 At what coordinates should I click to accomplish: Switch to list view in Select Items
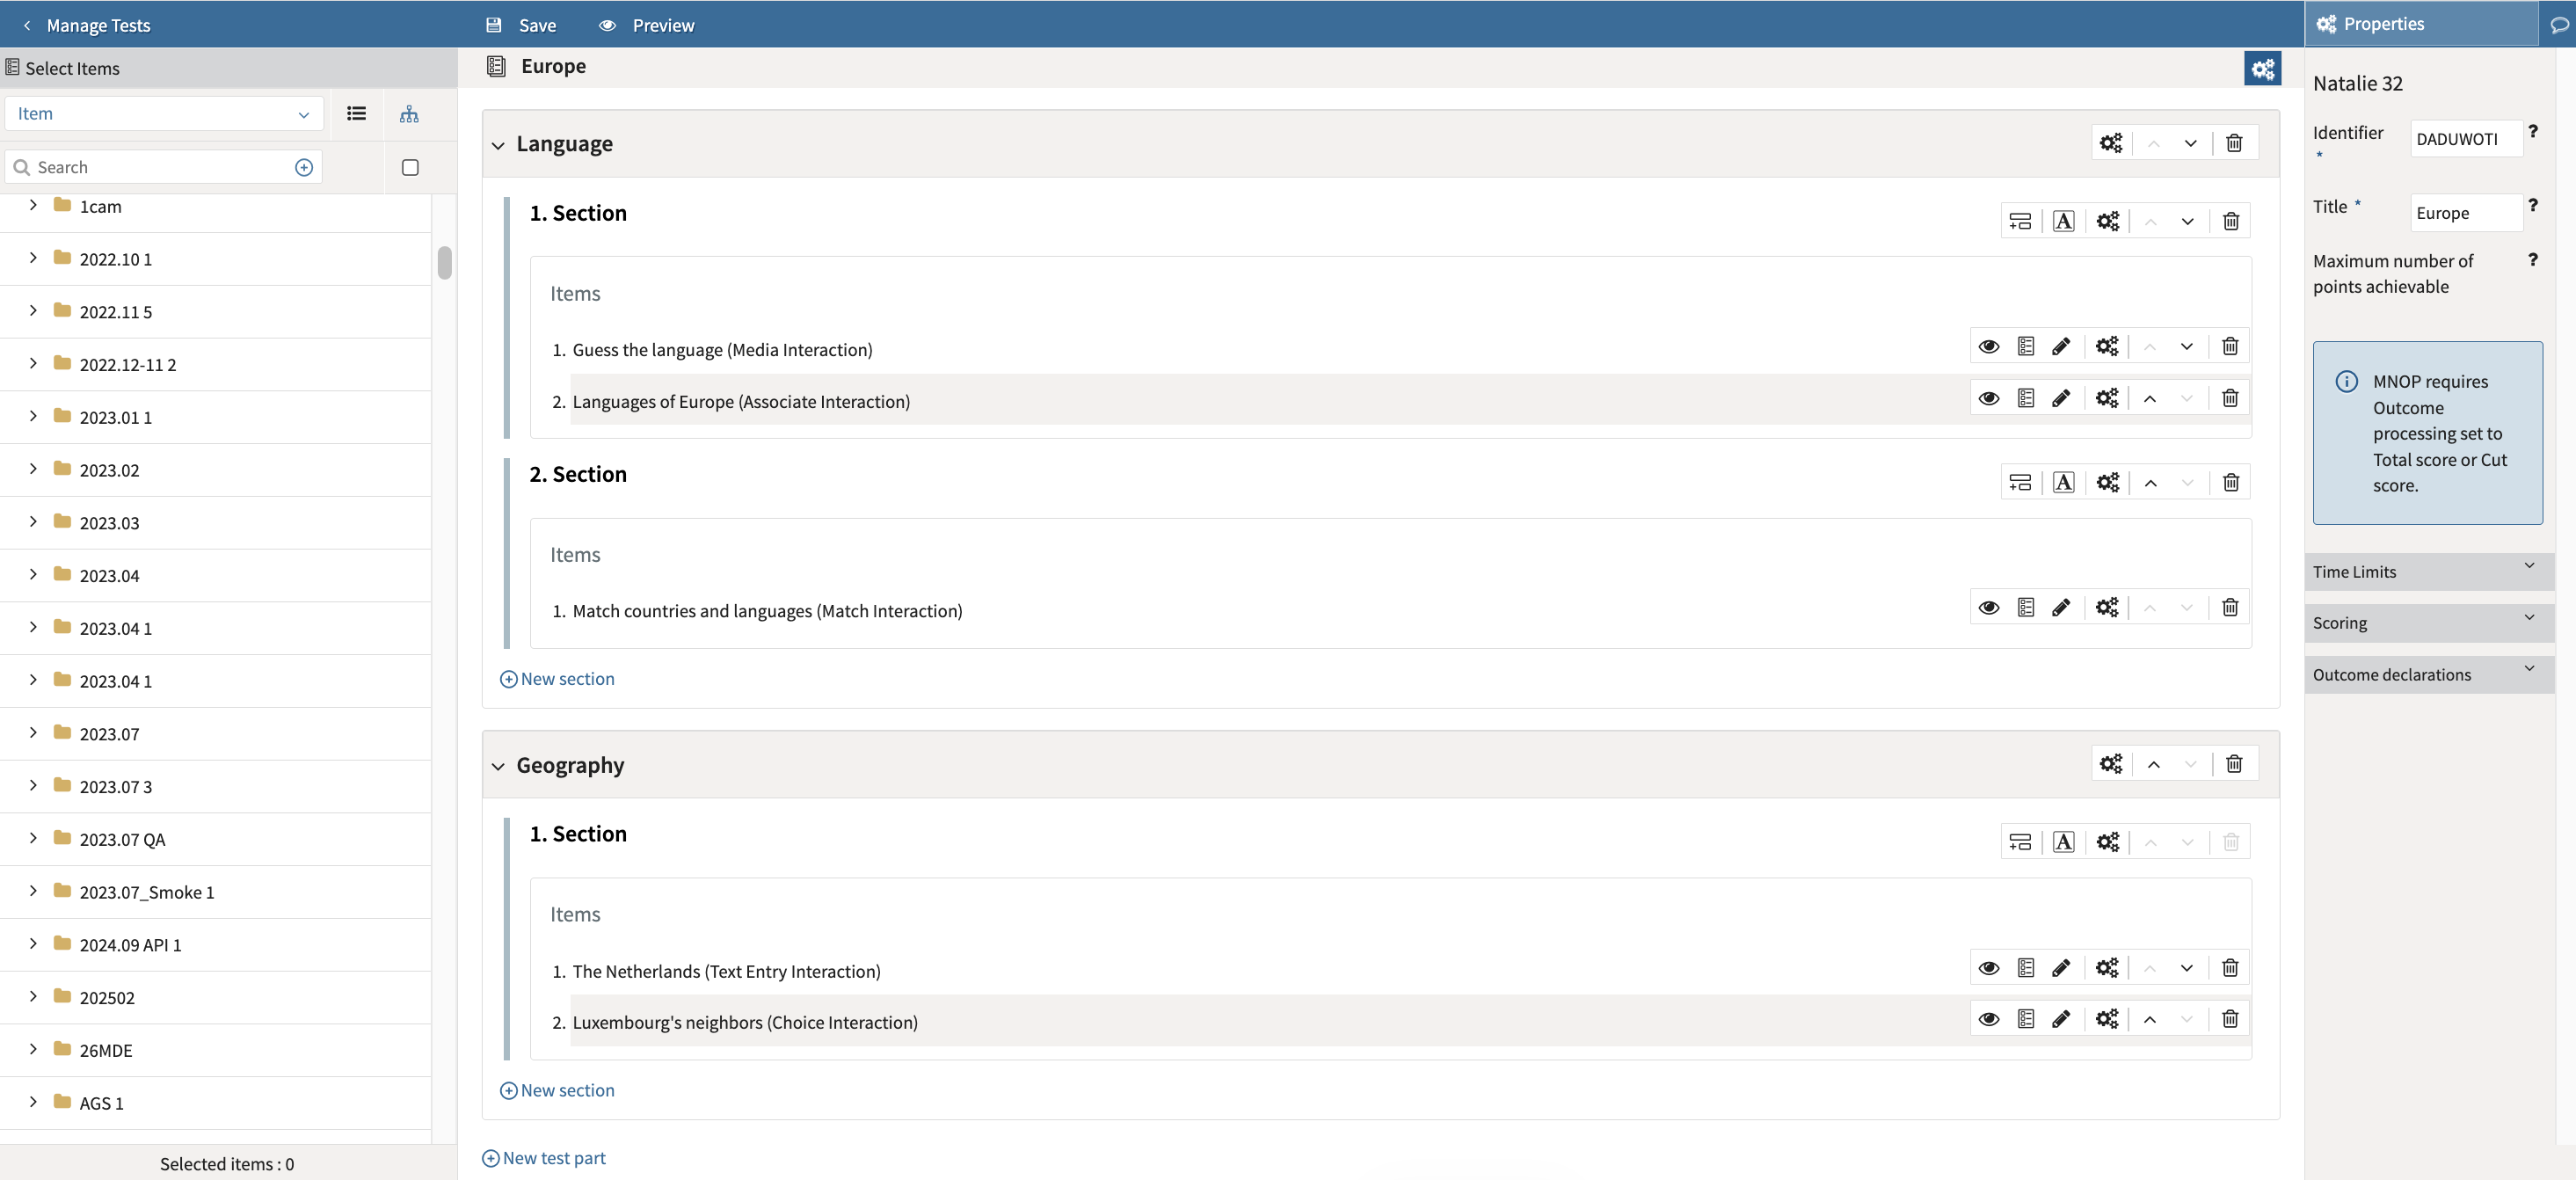click(356, 114)
